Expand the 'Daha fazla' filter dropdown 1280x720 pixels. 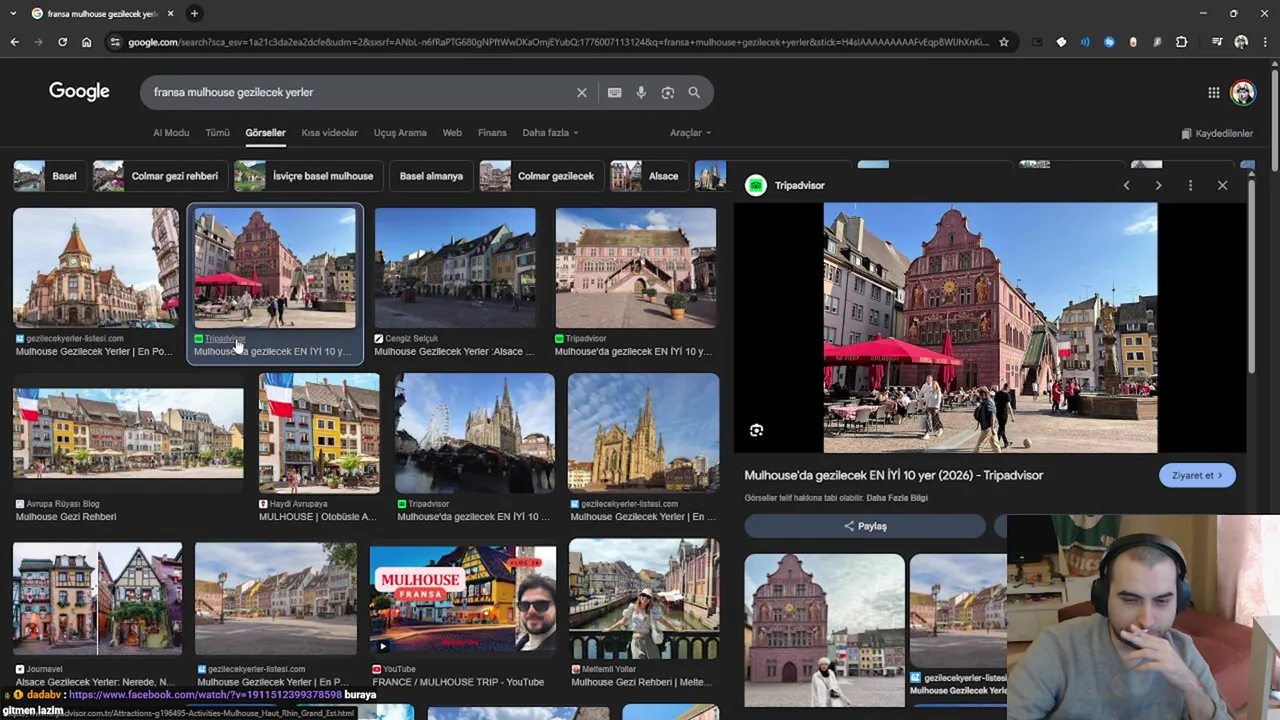(x=550, y=133)
